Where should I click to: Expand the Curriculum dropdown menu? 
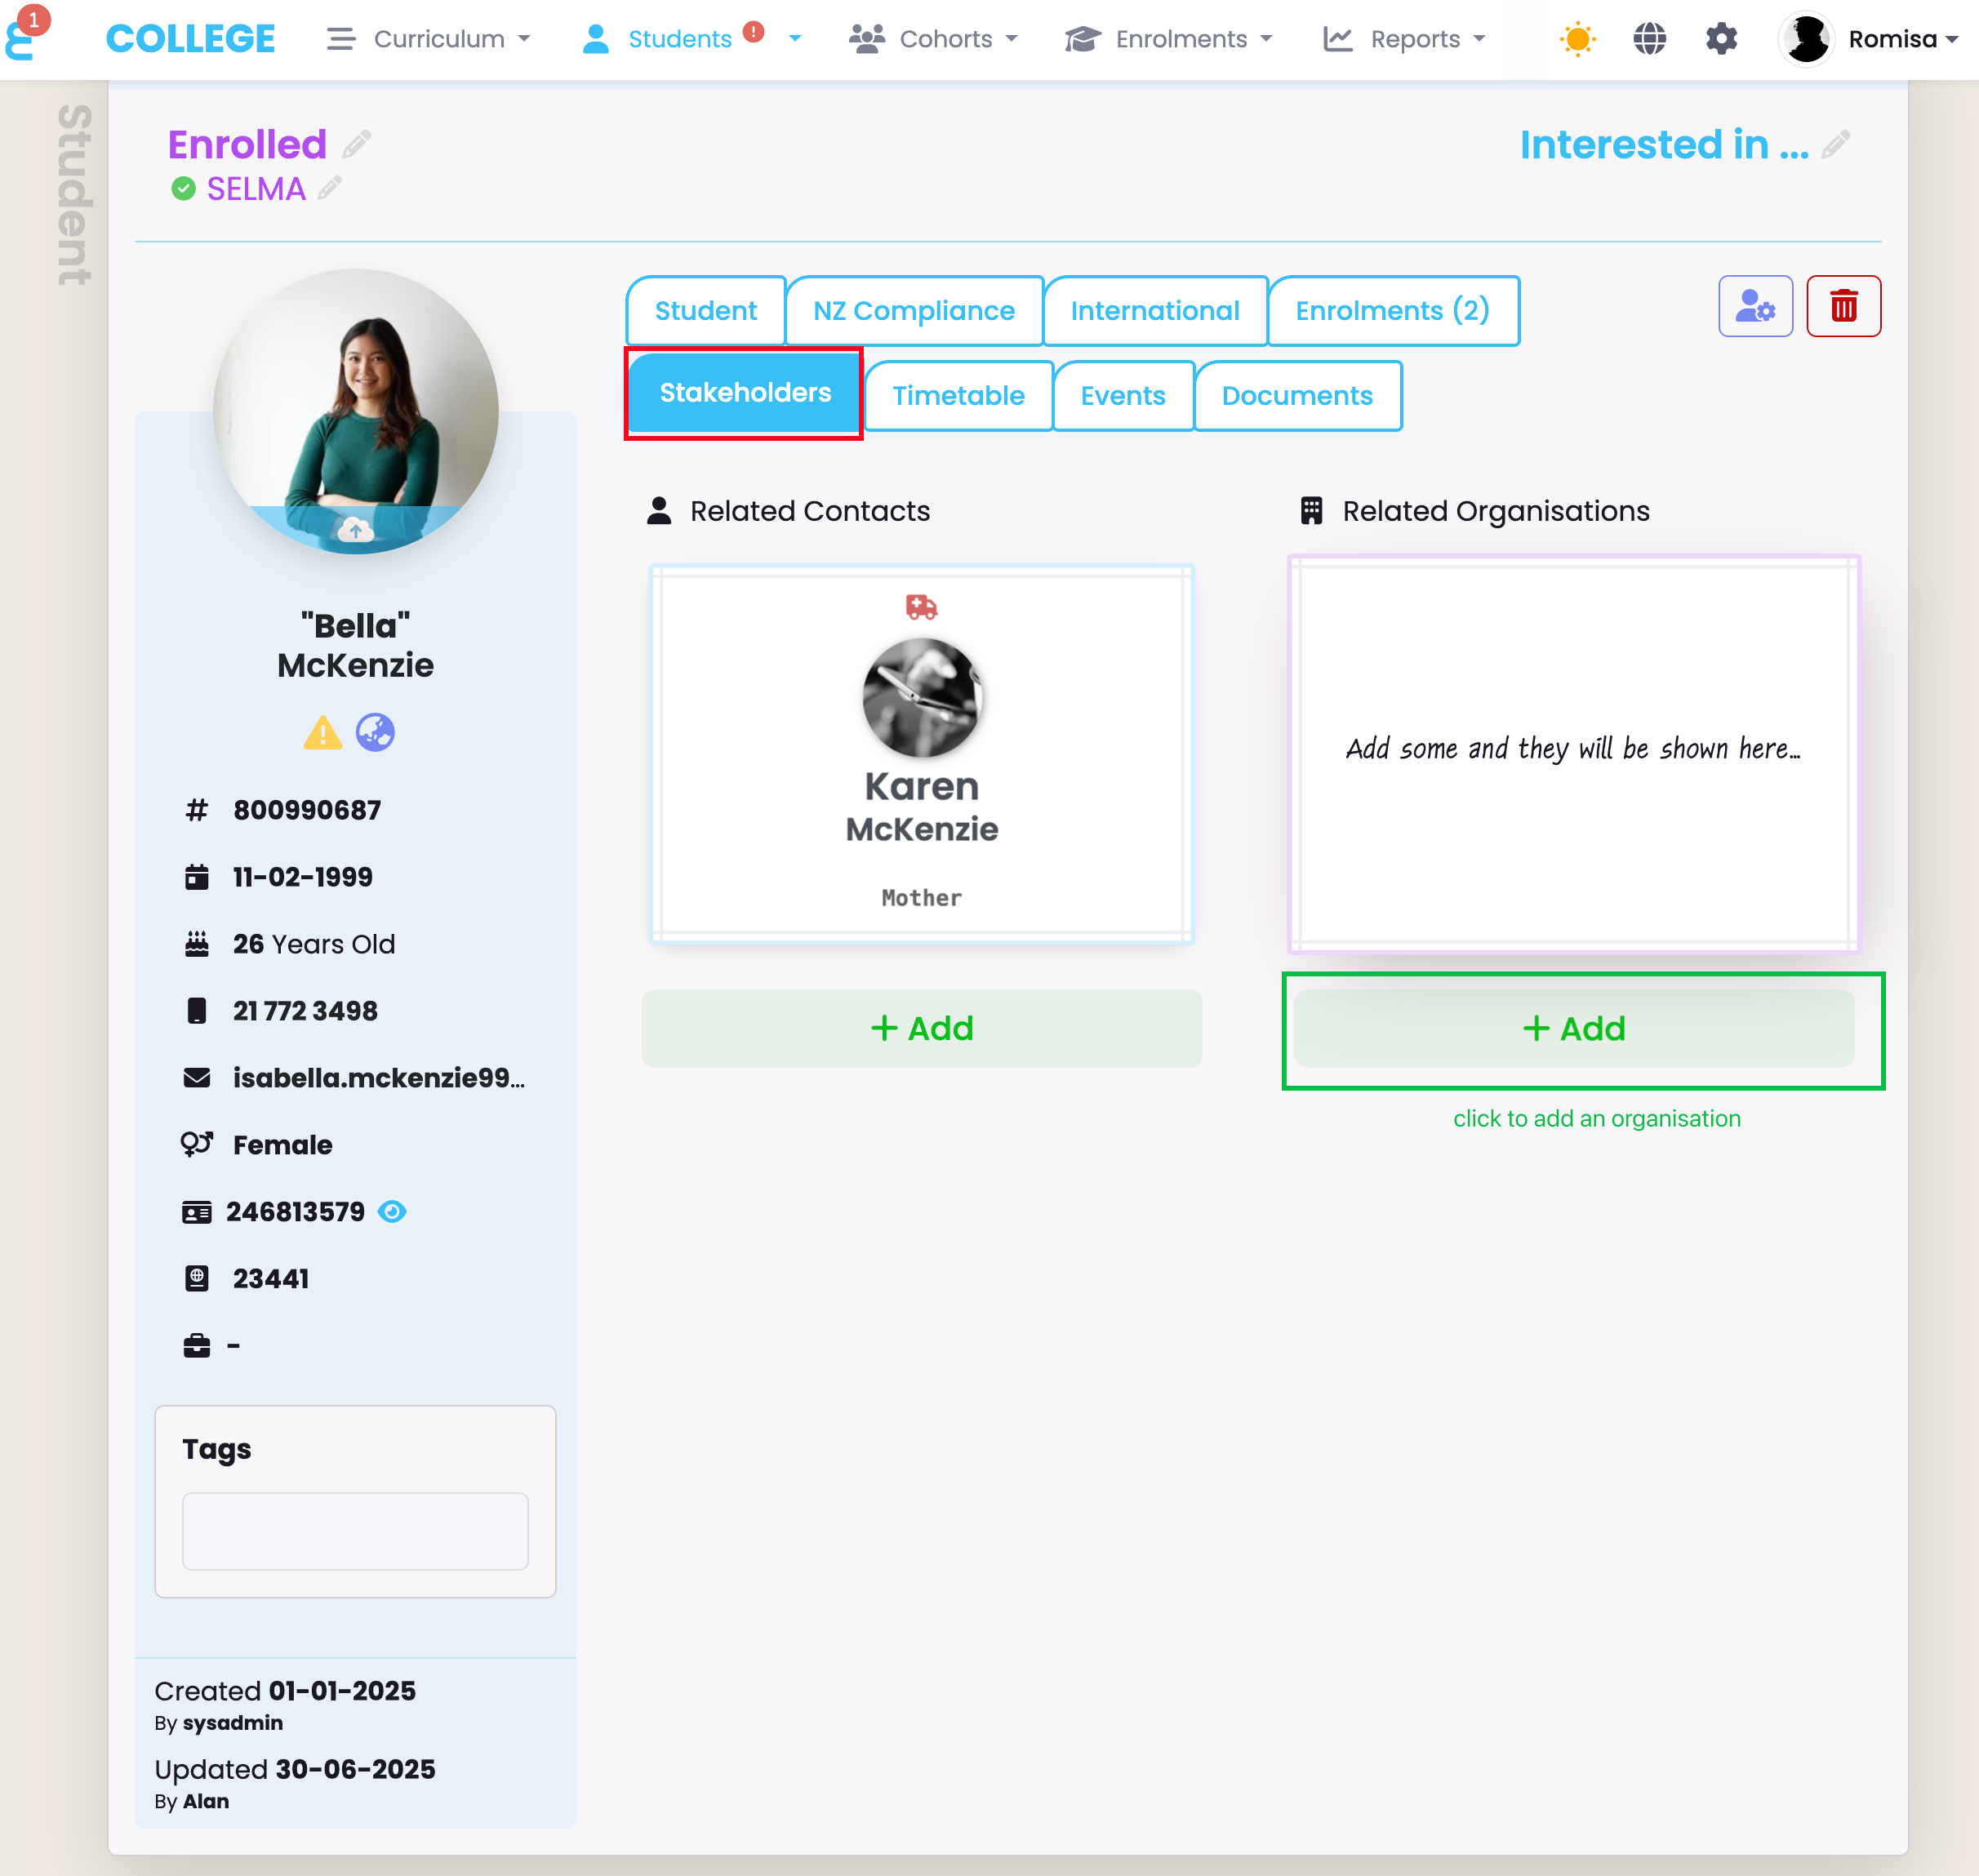click(429, 39)
